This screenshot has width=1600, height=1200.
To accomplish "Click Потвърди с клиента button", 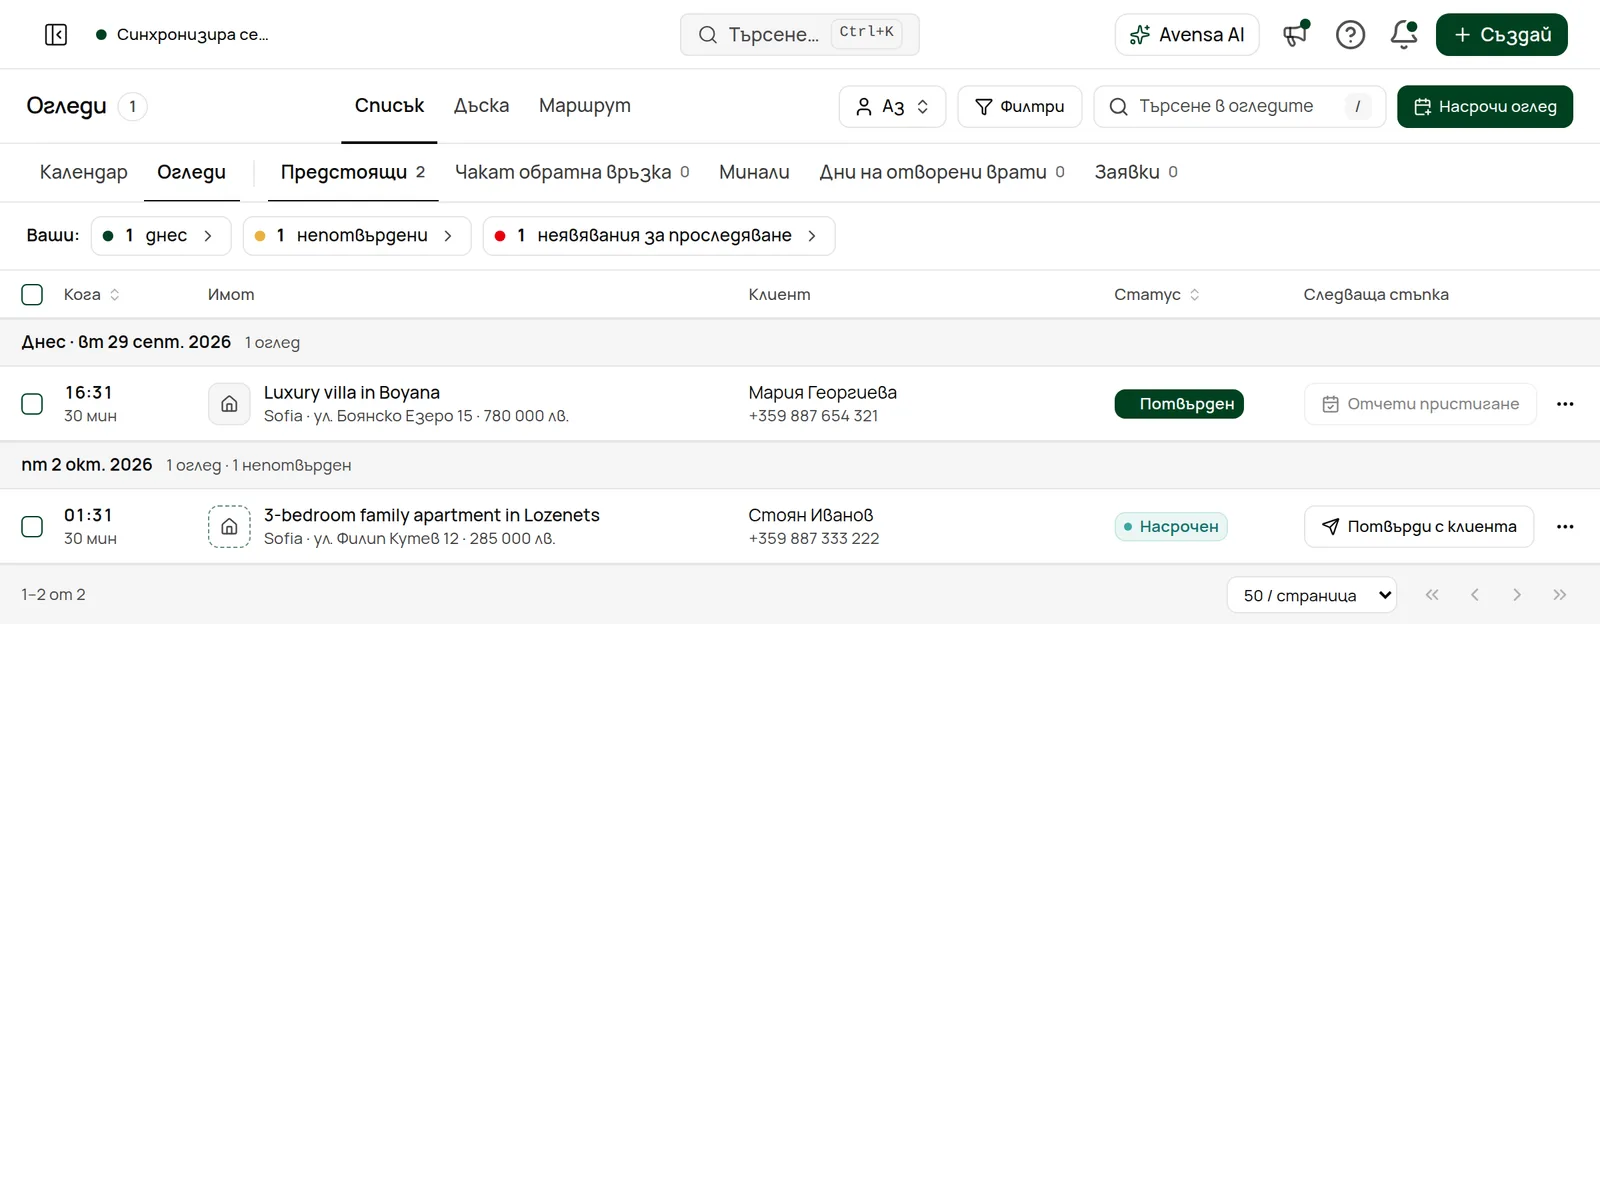I will click(x=1419, y=527).
